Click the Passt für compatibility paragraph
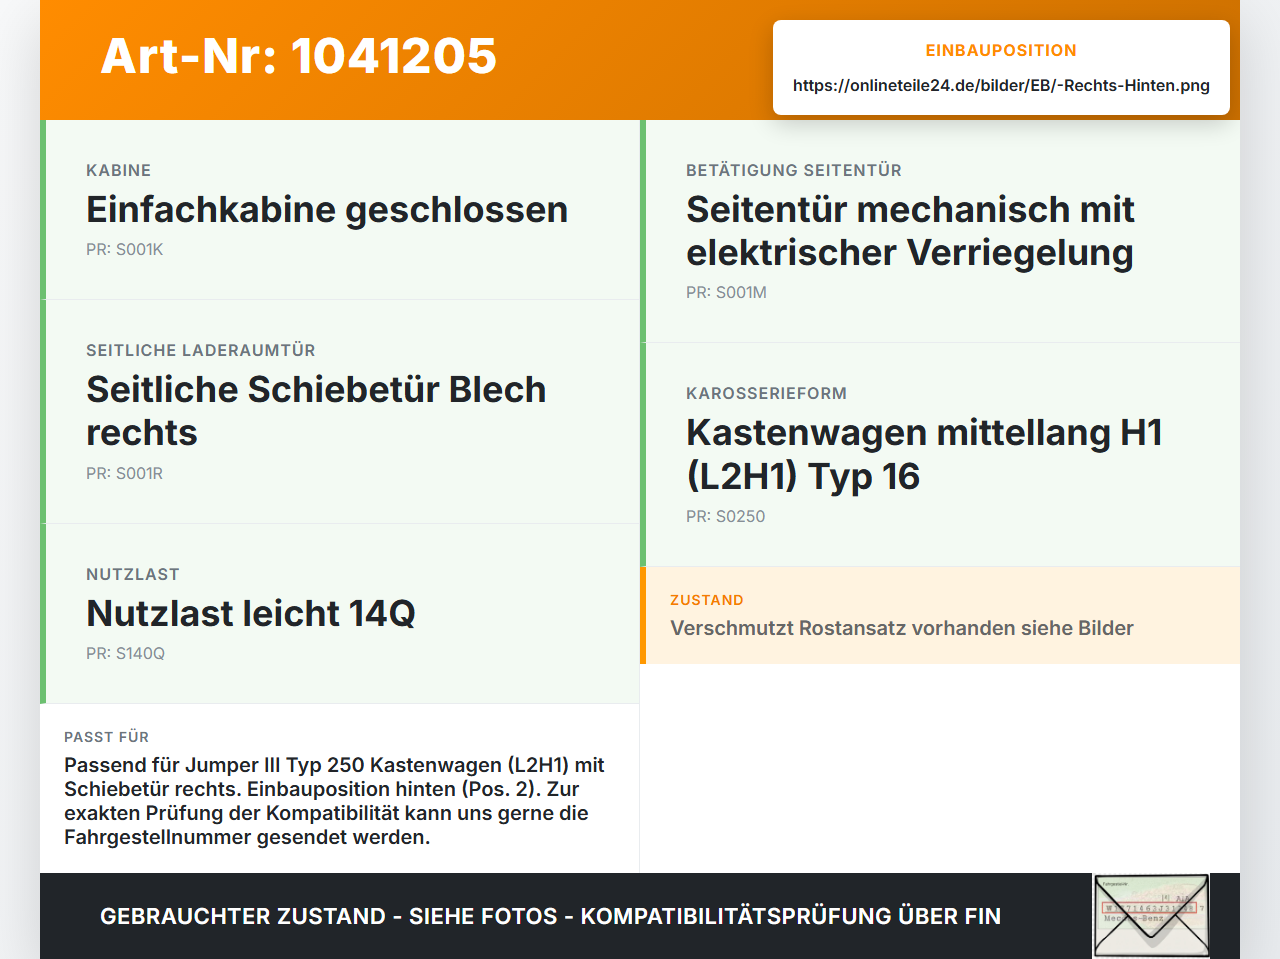This screenshot has width=1280, height=959. click(334, 801)
